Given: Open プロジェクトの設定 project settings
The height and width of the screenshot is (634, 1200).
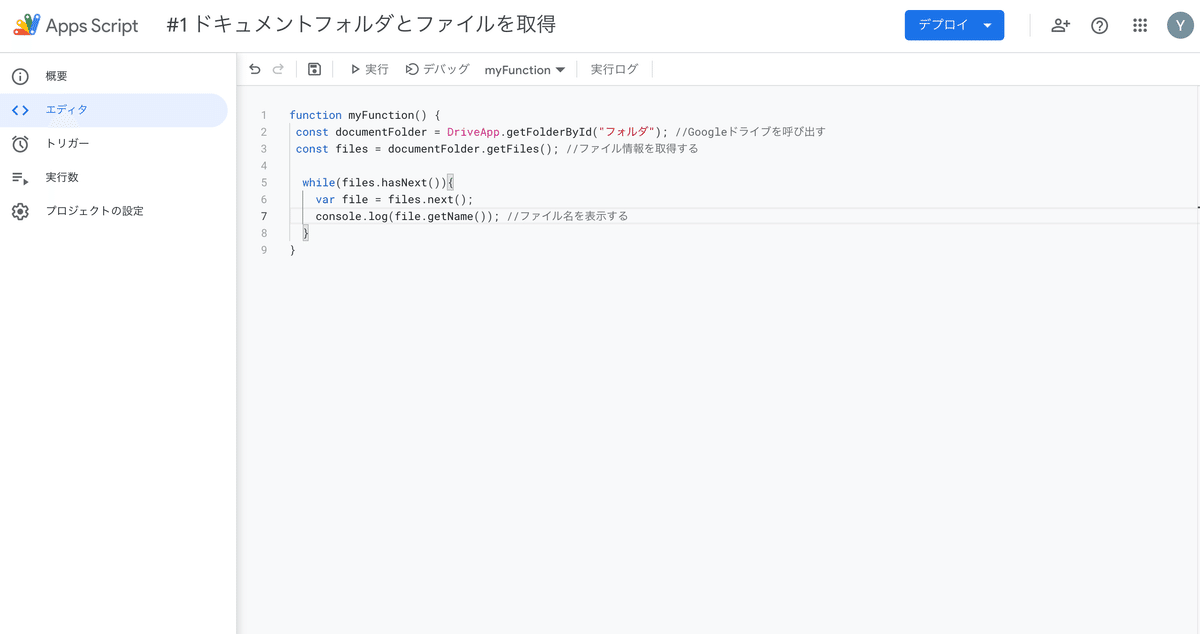Looking at the screenshot, I should coord(94,211).
